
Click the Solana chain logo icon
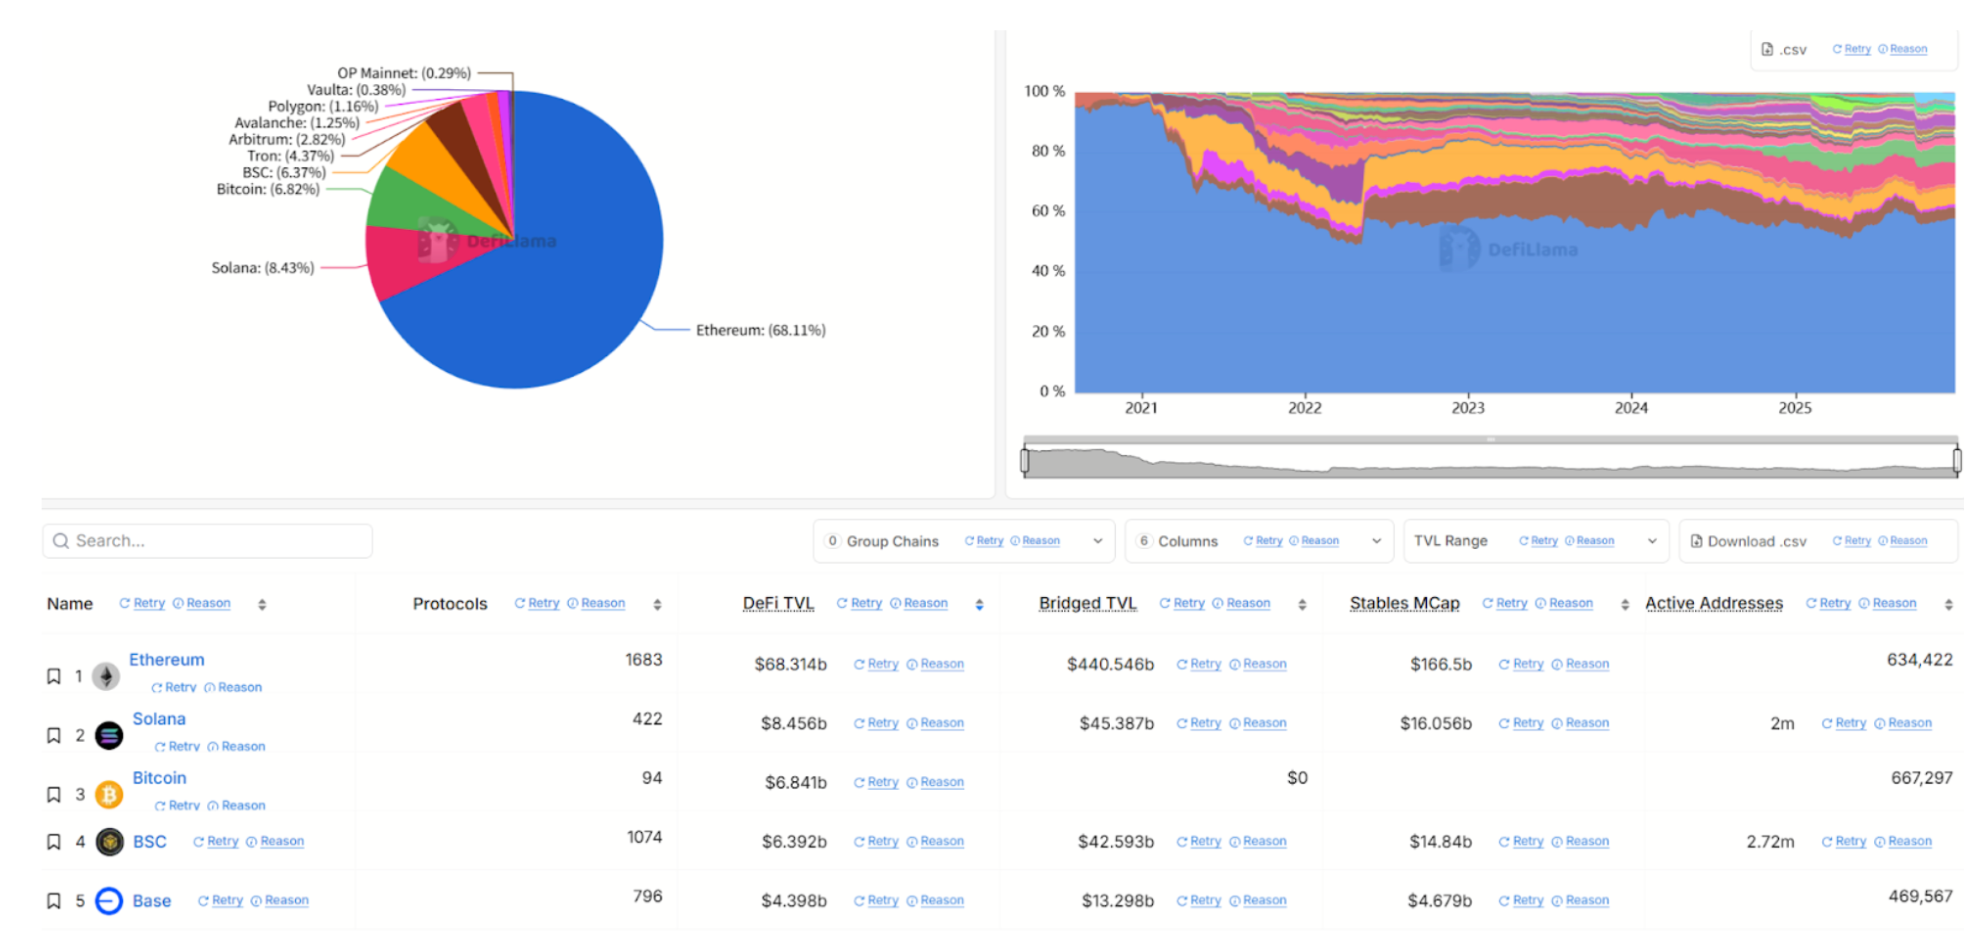(x=109, y=735)
